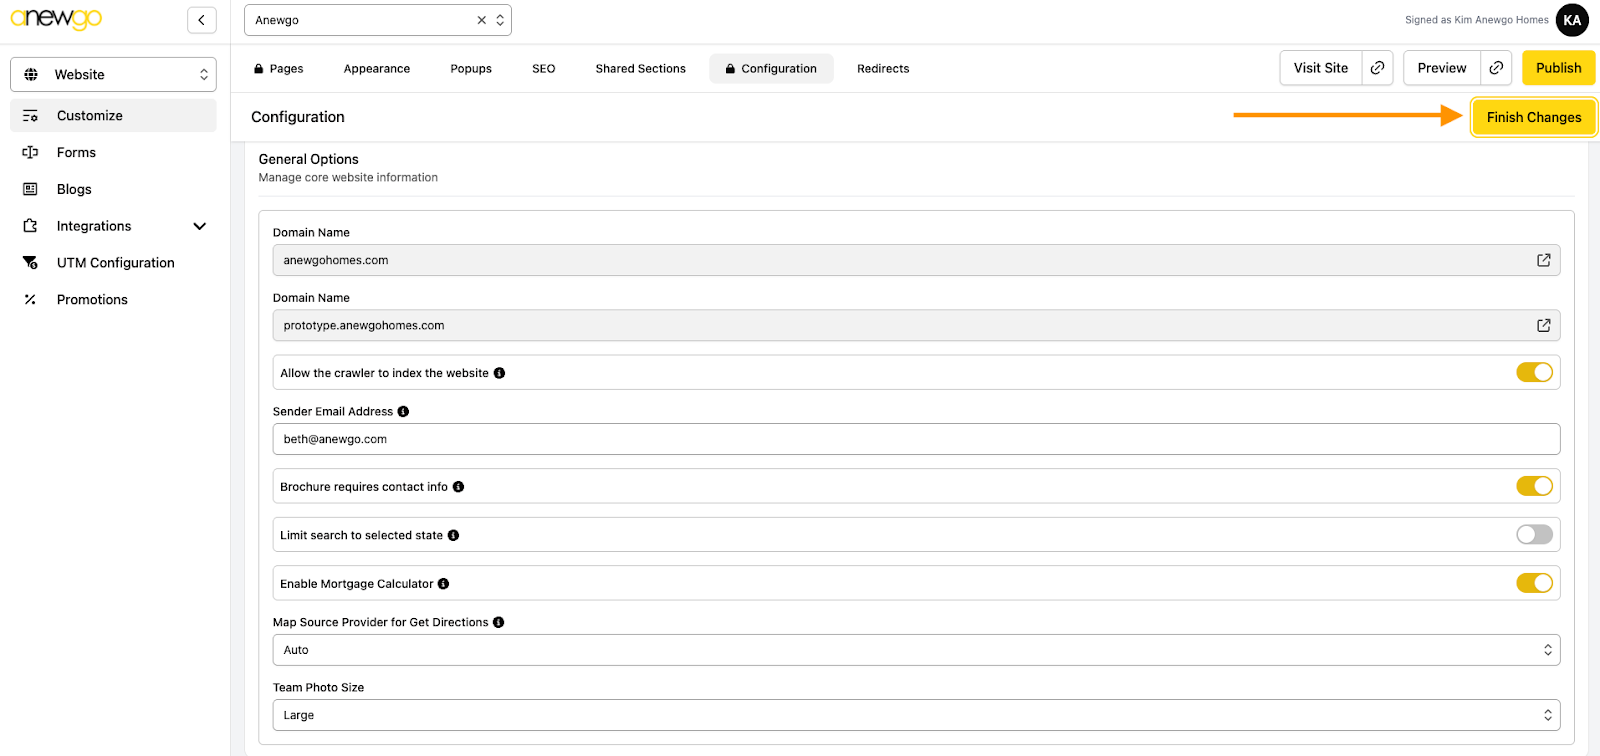Enable Limit search to selected state
The height and width of the screenshot is (756, 1600).
click(x=1534, y=535)
